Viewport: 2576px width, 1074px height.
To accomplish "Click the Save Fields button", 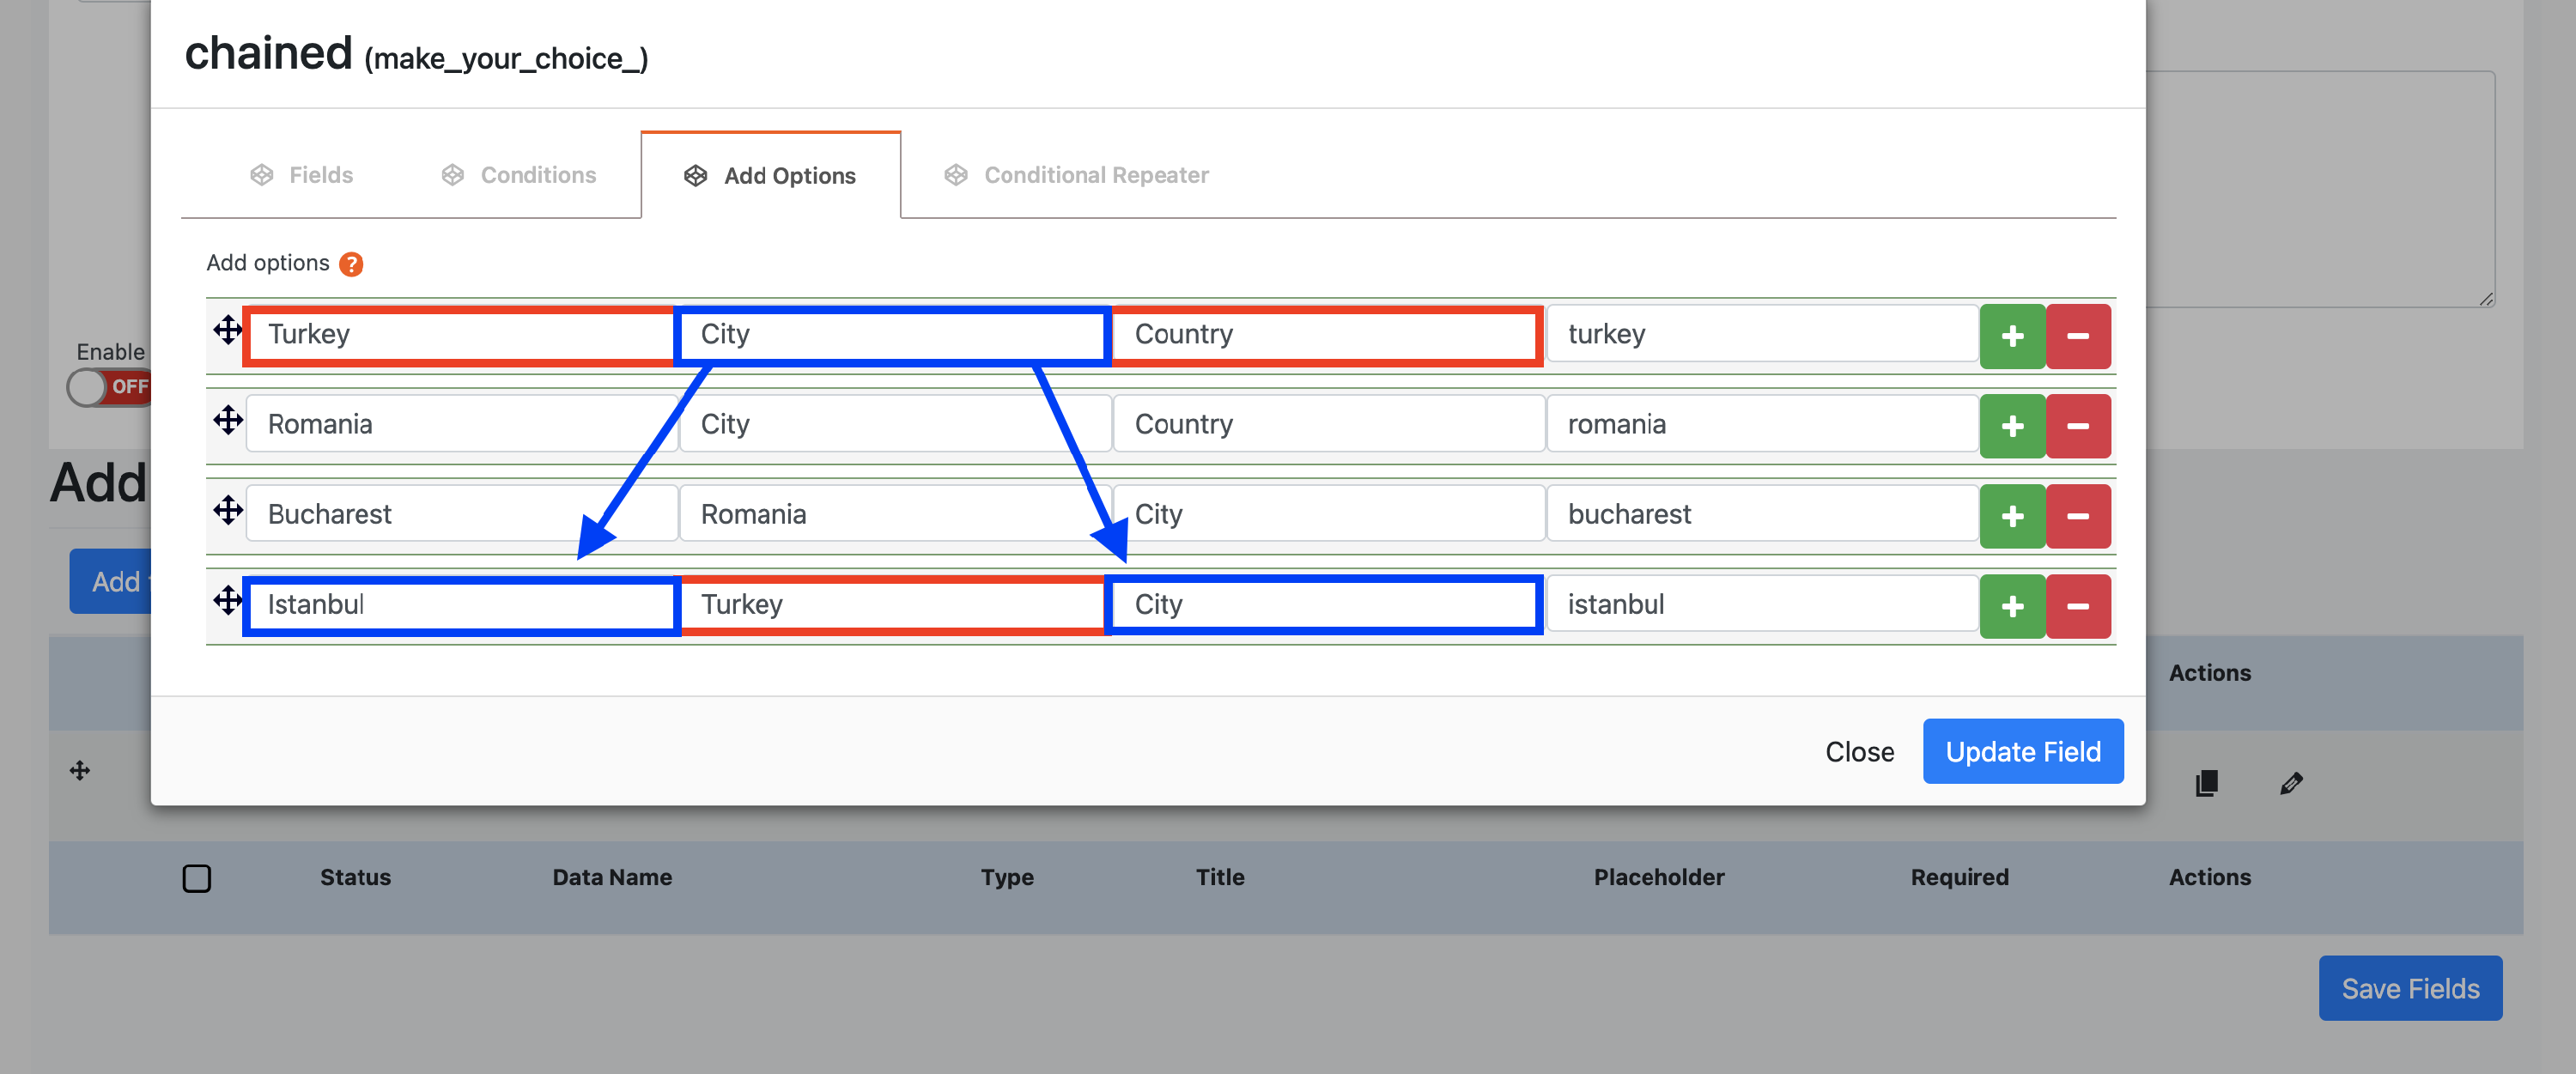I will coord(2409,988).
